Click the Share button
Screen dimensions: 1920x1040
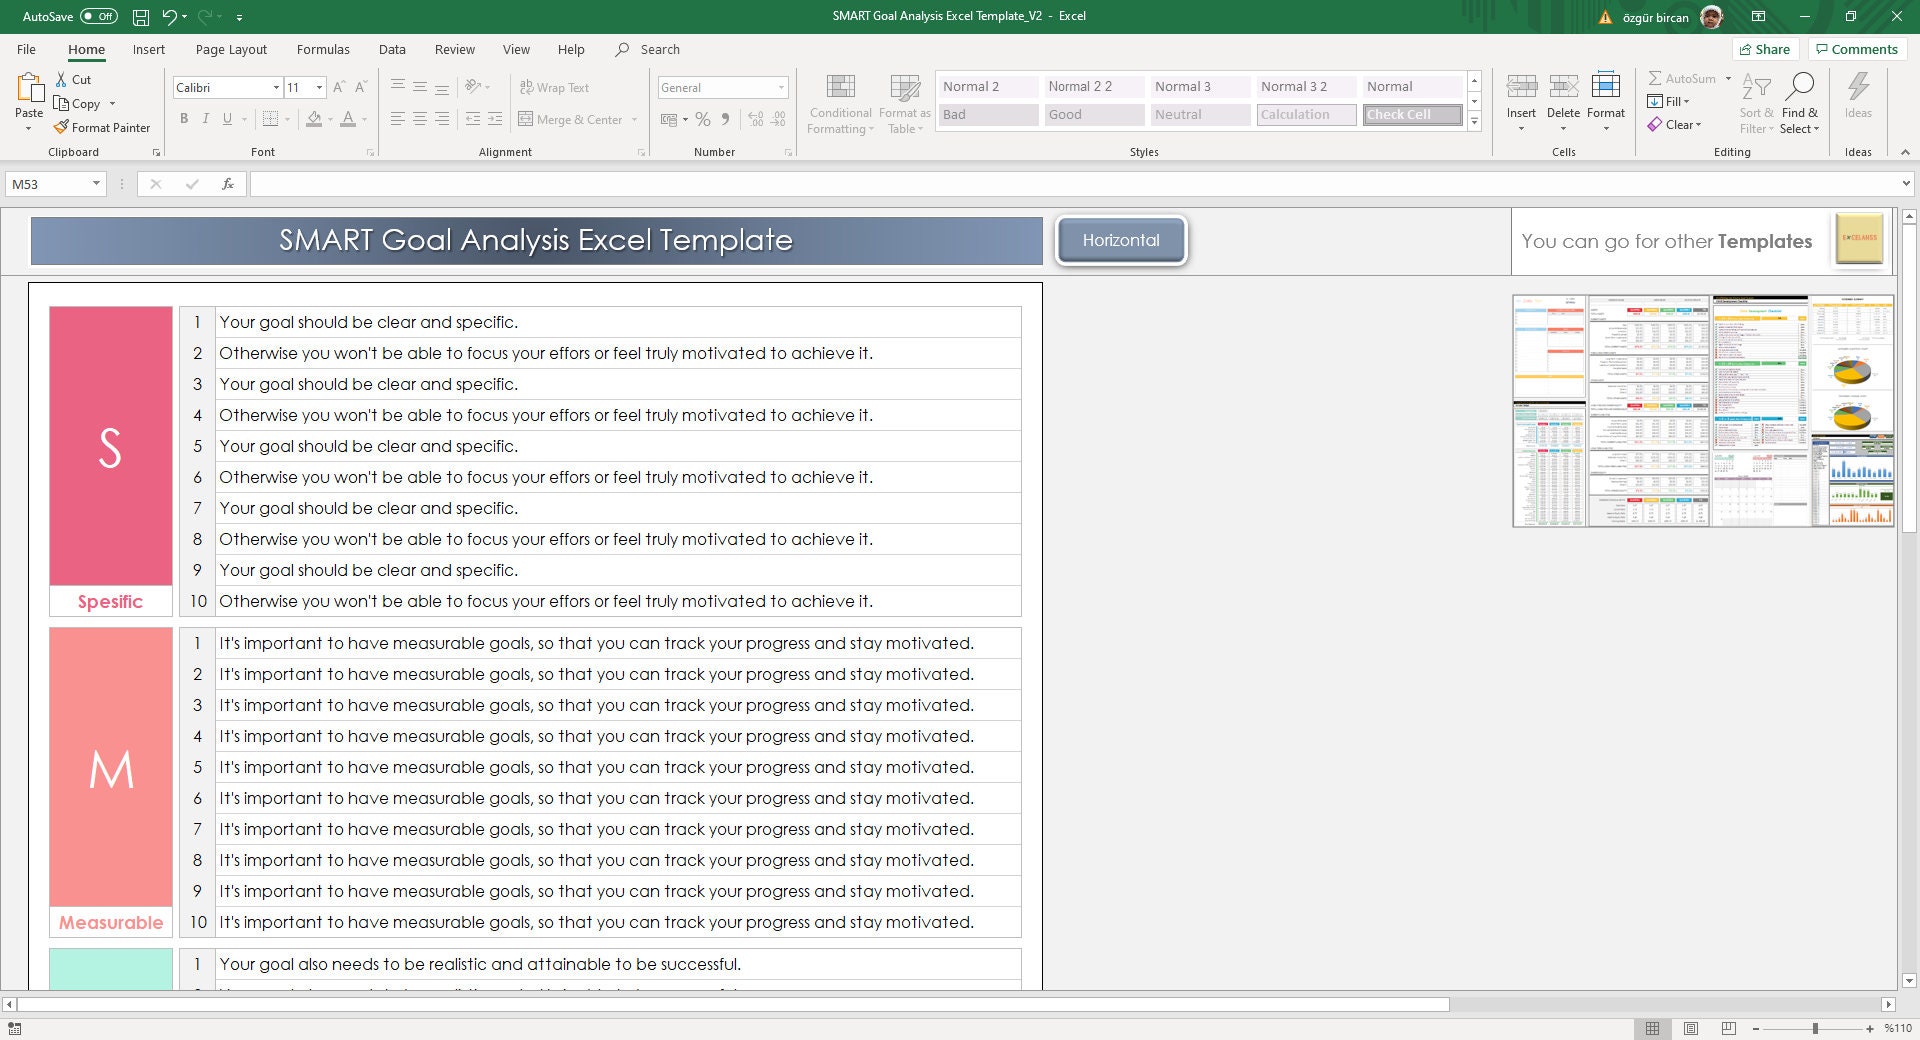(1765, 49)
